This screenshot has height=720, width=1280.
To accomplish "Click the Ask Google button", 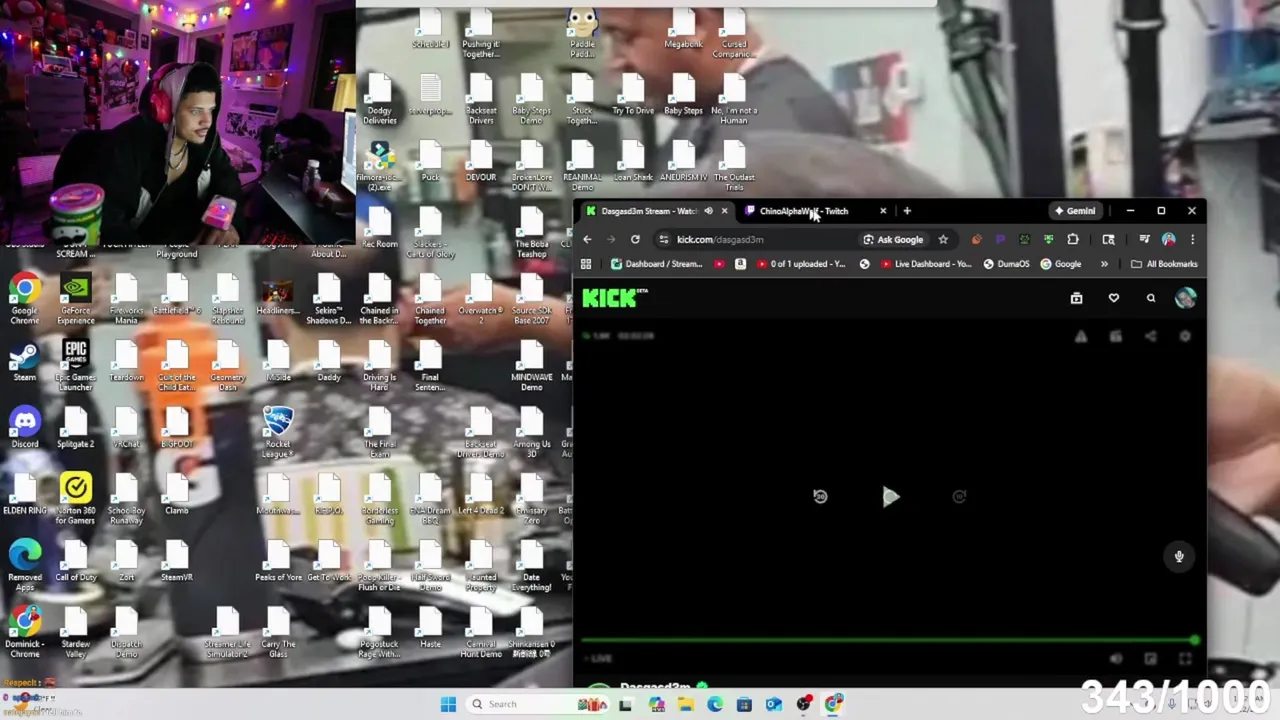I will [893, 240].
